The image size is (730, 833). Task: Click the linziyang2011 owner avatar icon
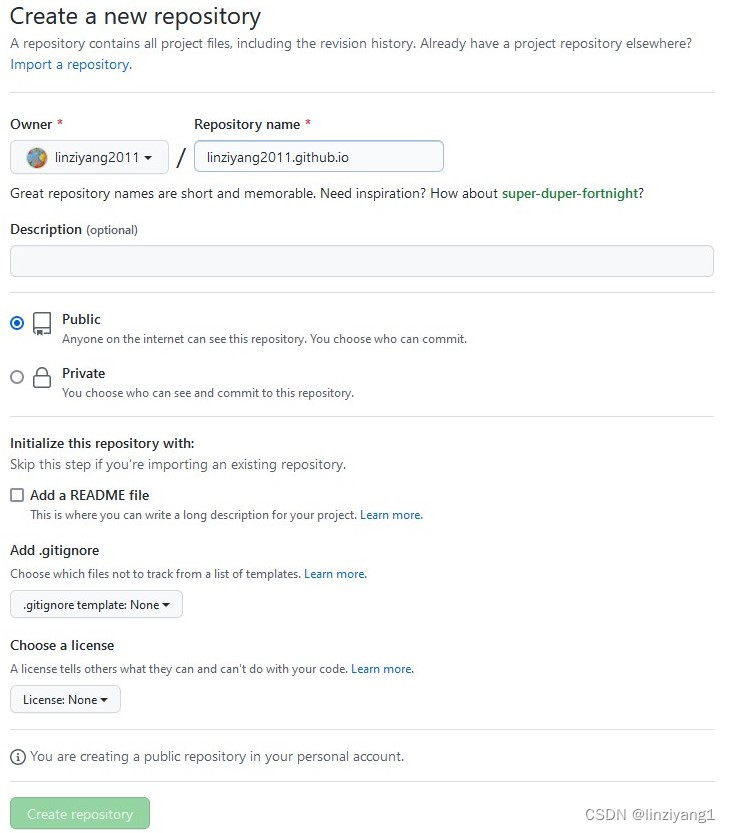pos(36,158)
